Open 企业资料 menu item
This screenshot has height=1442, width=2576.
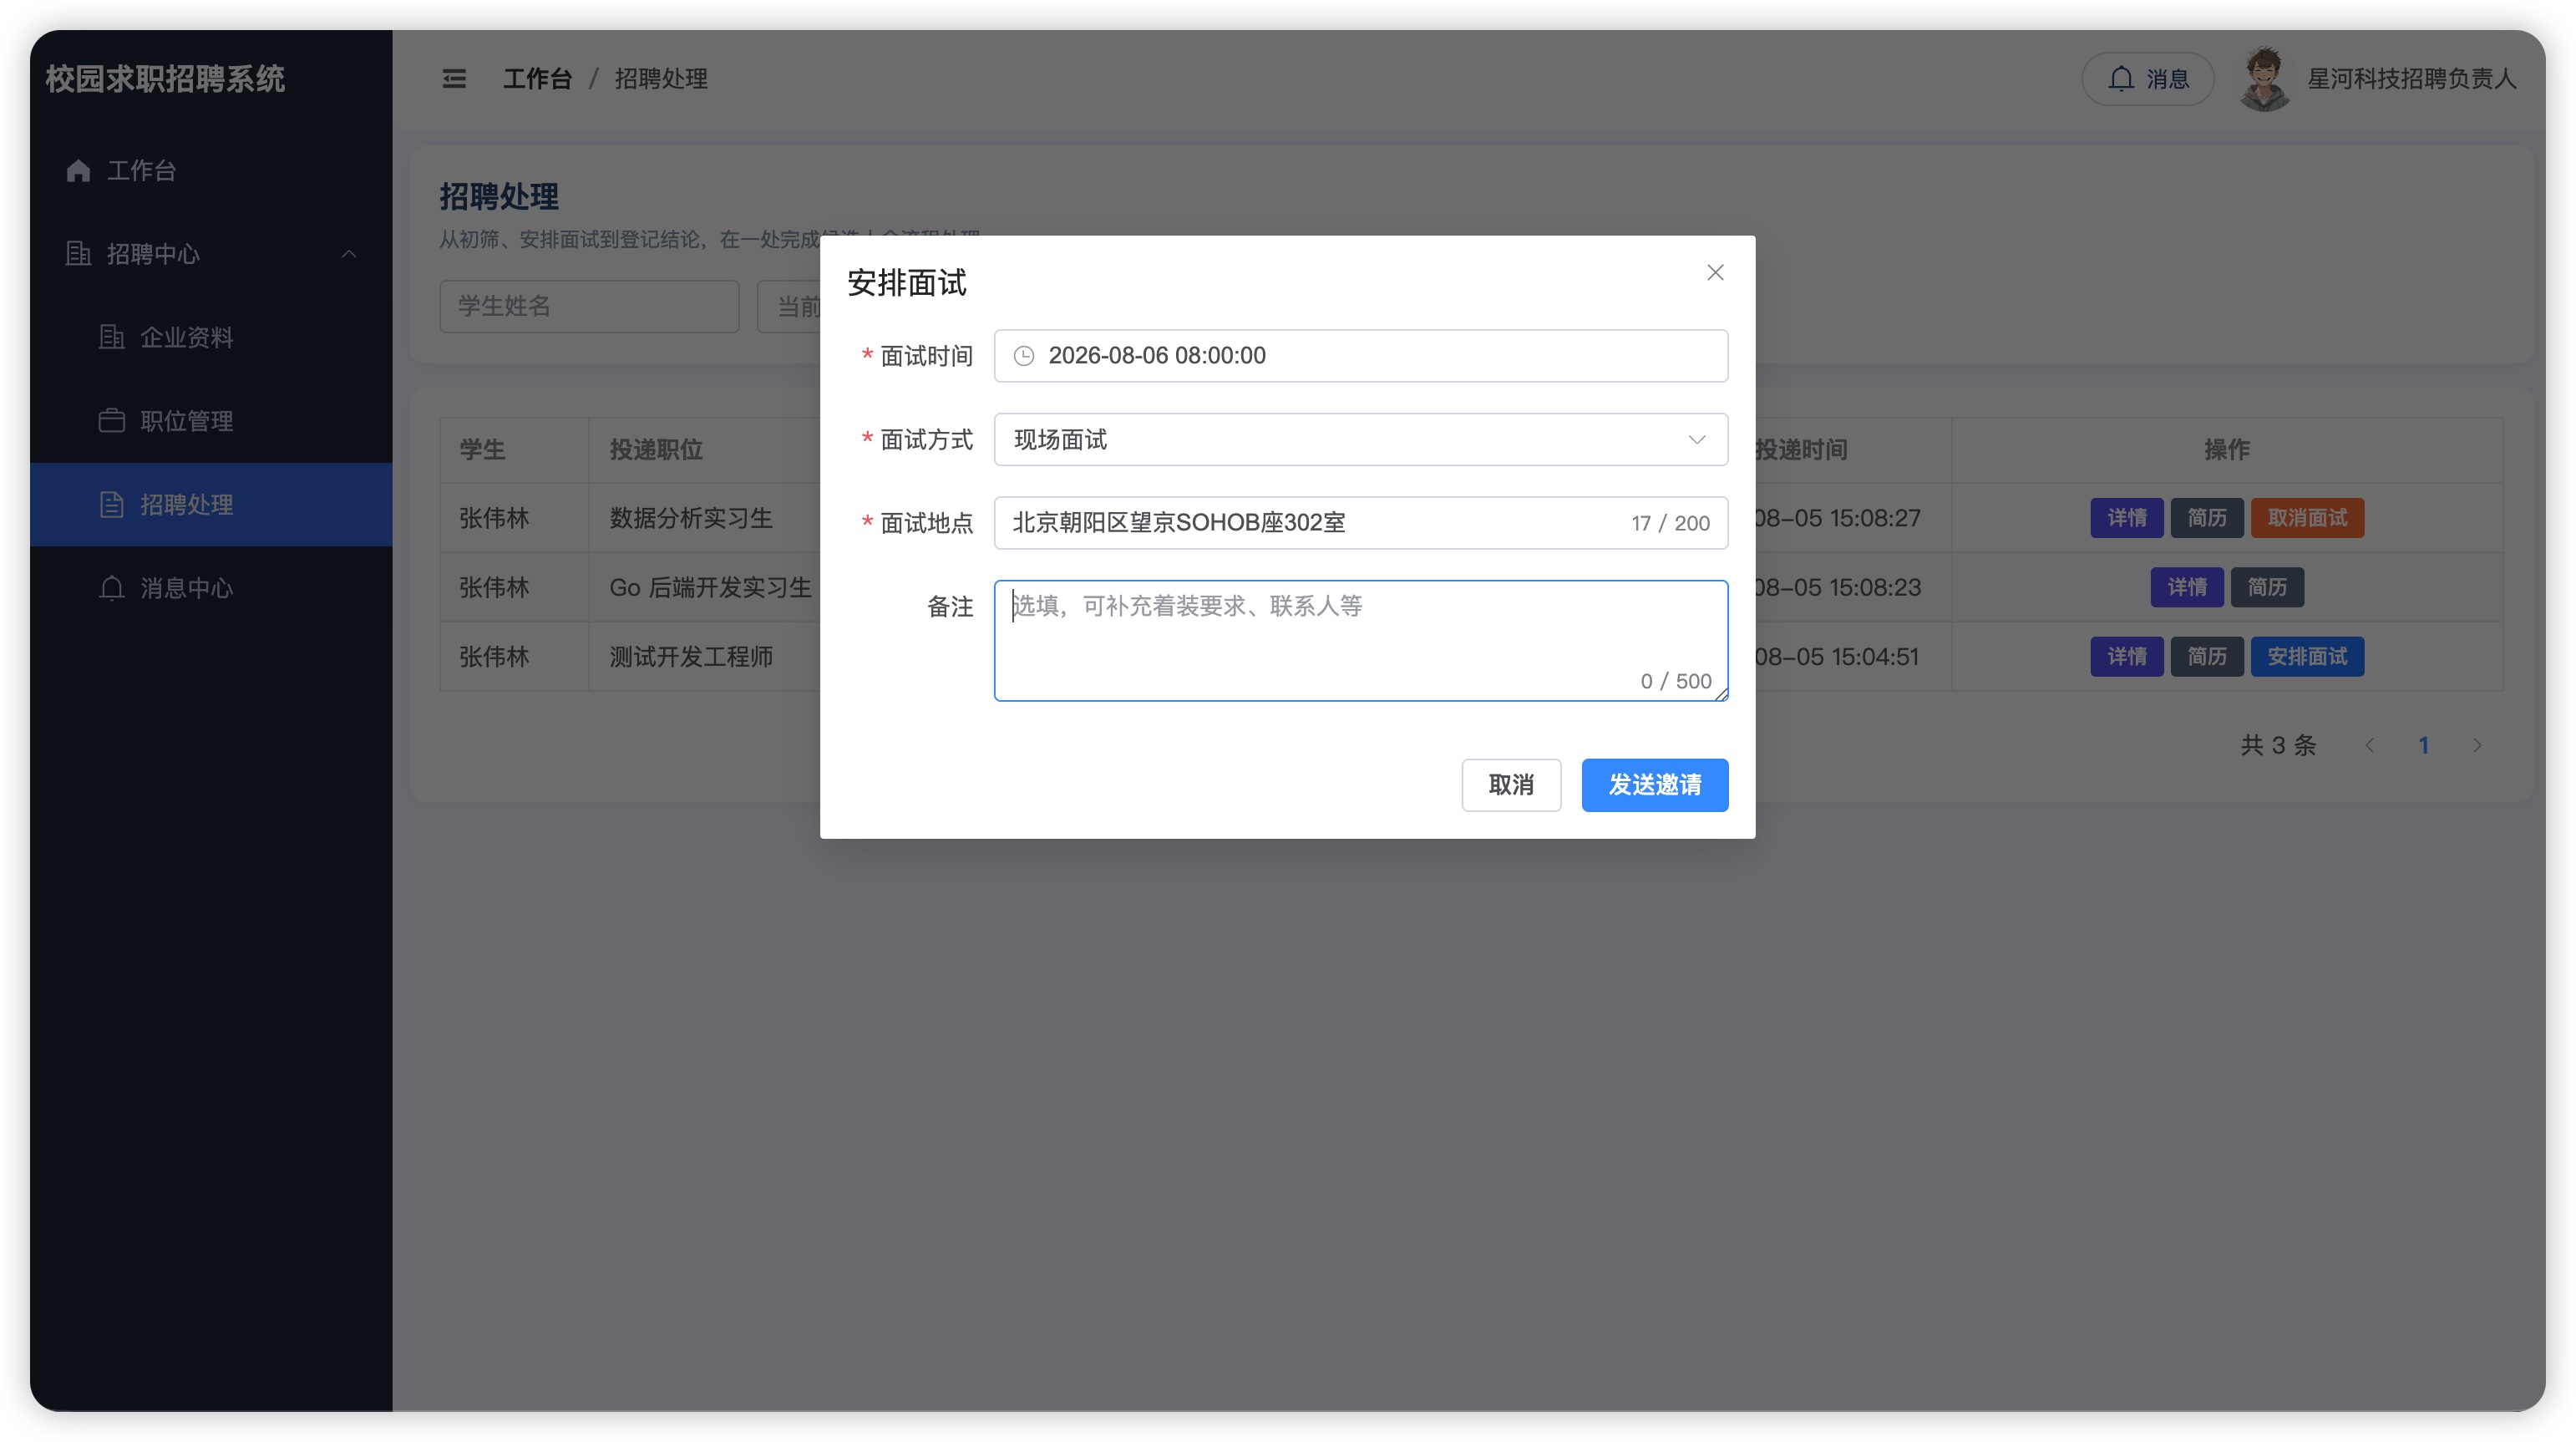click(211, 338)
